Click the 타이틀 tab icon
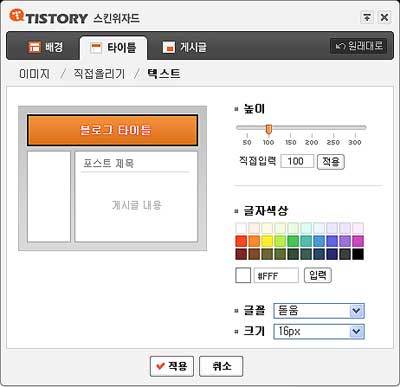Image resolution: width=400 pixels, height=387 pixels. coord(96,48)
